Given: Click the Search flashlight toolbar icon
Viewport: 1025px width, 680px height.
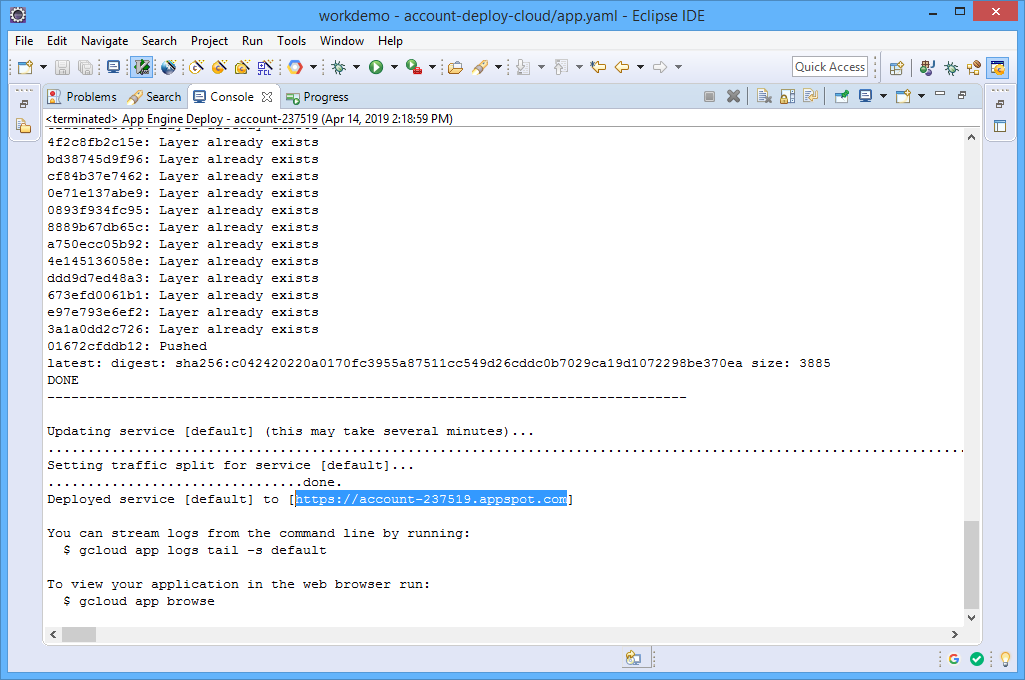Looking at the screenshot, I should [x=480, y=67].
